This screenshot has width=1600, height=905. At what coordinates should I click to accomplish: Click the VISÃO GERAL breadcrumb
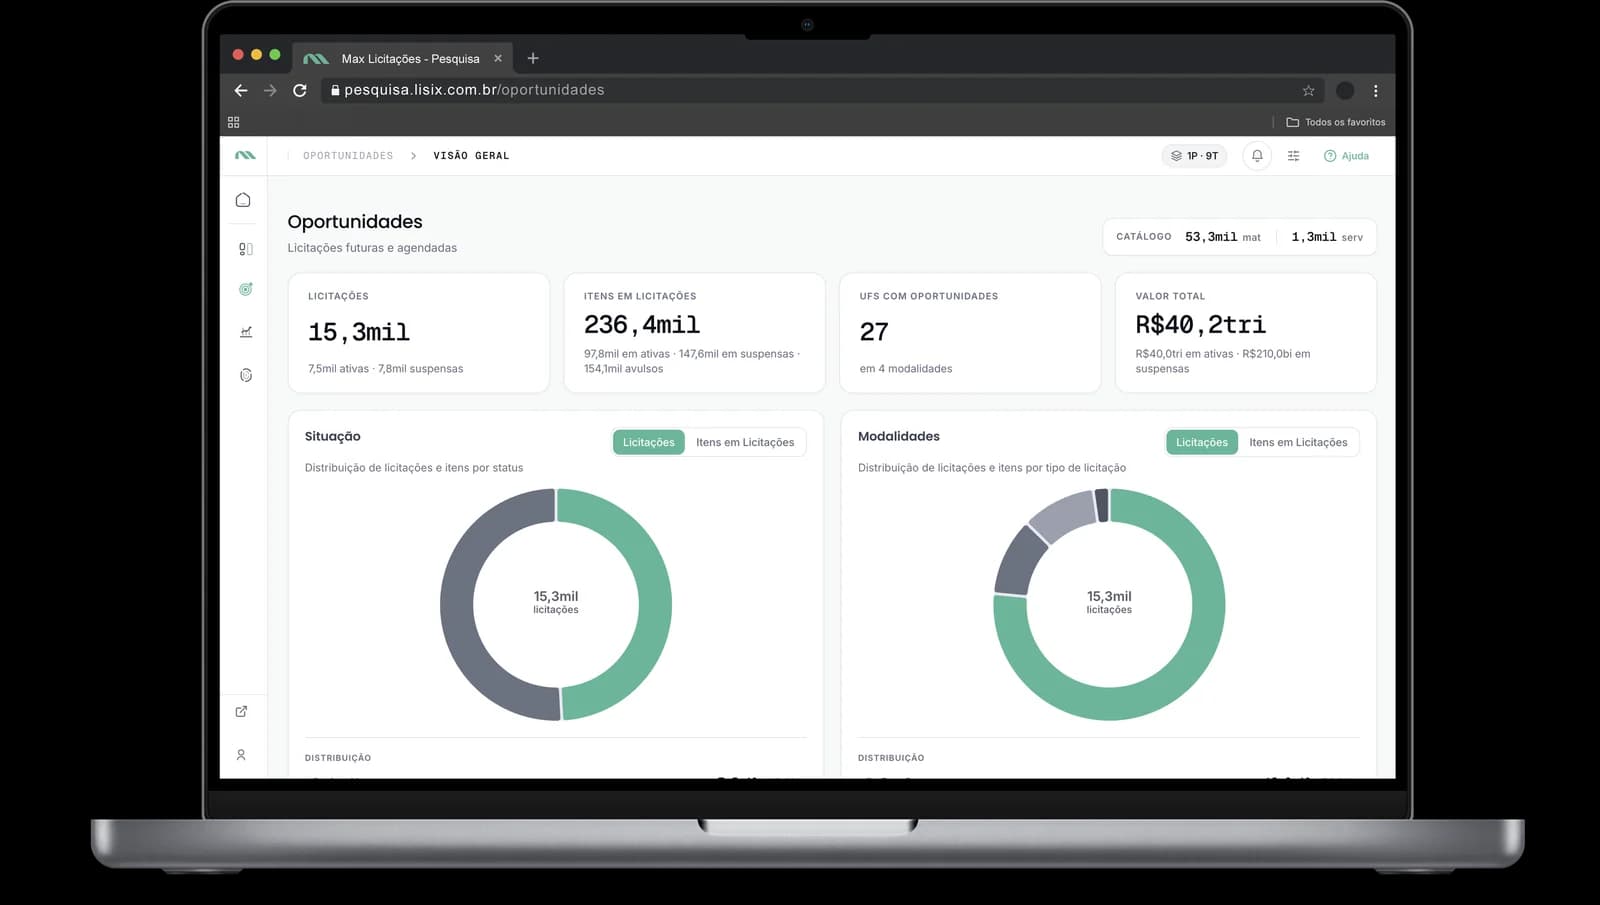coord(471,156)
